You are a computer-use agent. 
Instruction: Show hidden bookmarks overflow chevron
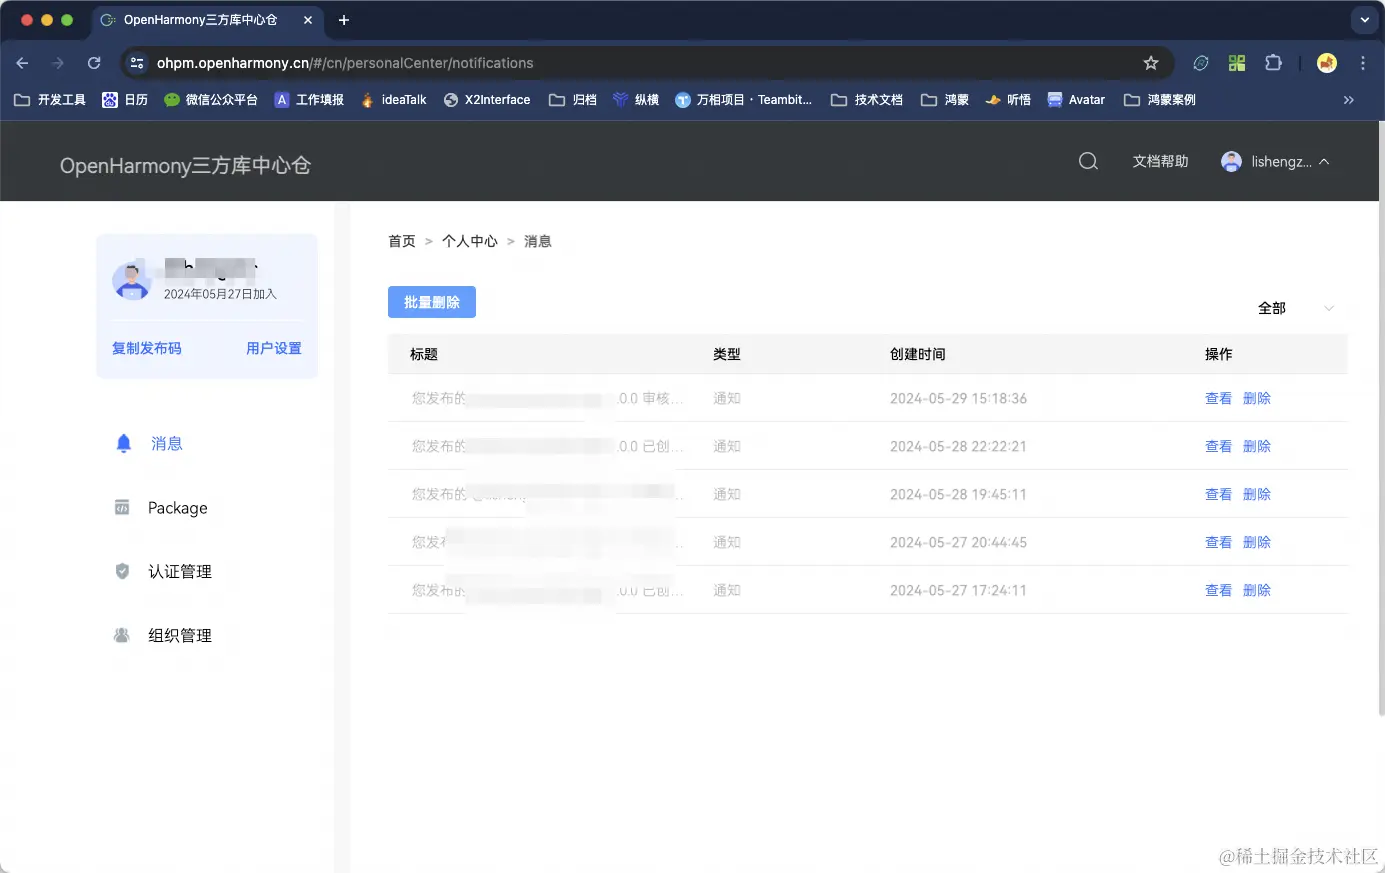click(1349, 100)
